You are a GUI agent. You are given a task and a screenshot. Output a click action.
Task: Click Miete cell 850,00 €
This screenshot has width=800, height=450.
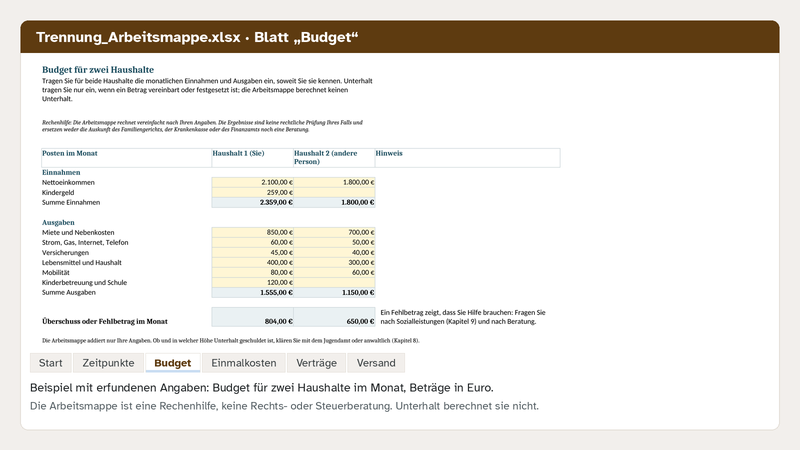click(x=253, y=232)
